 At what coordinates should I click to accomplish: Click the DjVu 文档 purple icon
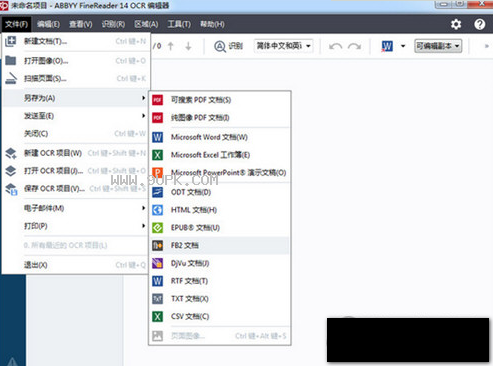point(157,263)
